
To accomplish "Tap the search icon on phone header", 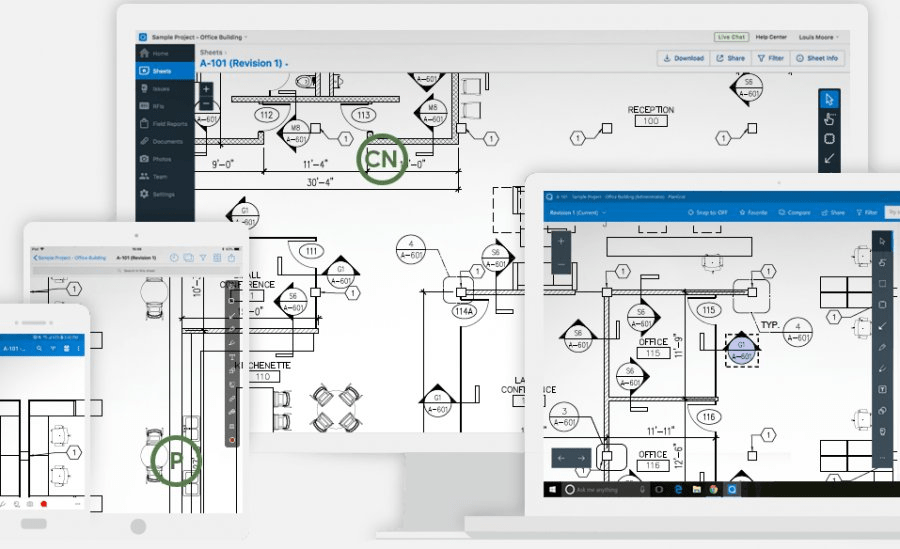I will pyautogui.click(x=39, y=348).
